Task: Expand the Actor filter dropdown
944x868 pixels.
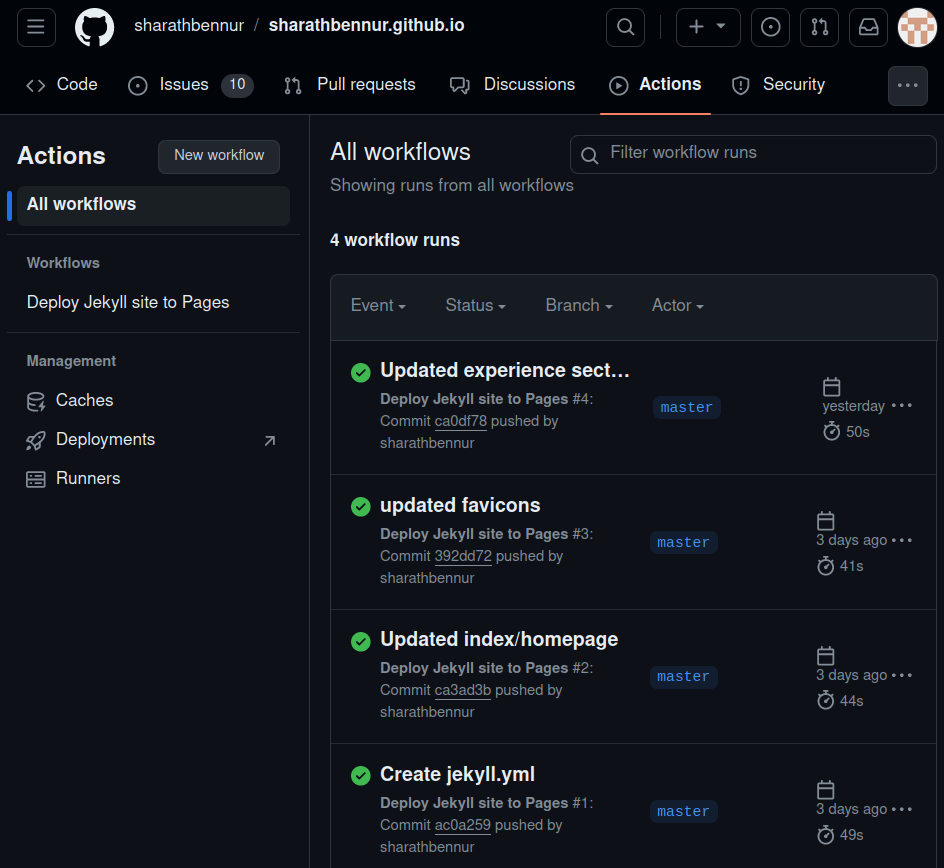Action: [677, 306]
